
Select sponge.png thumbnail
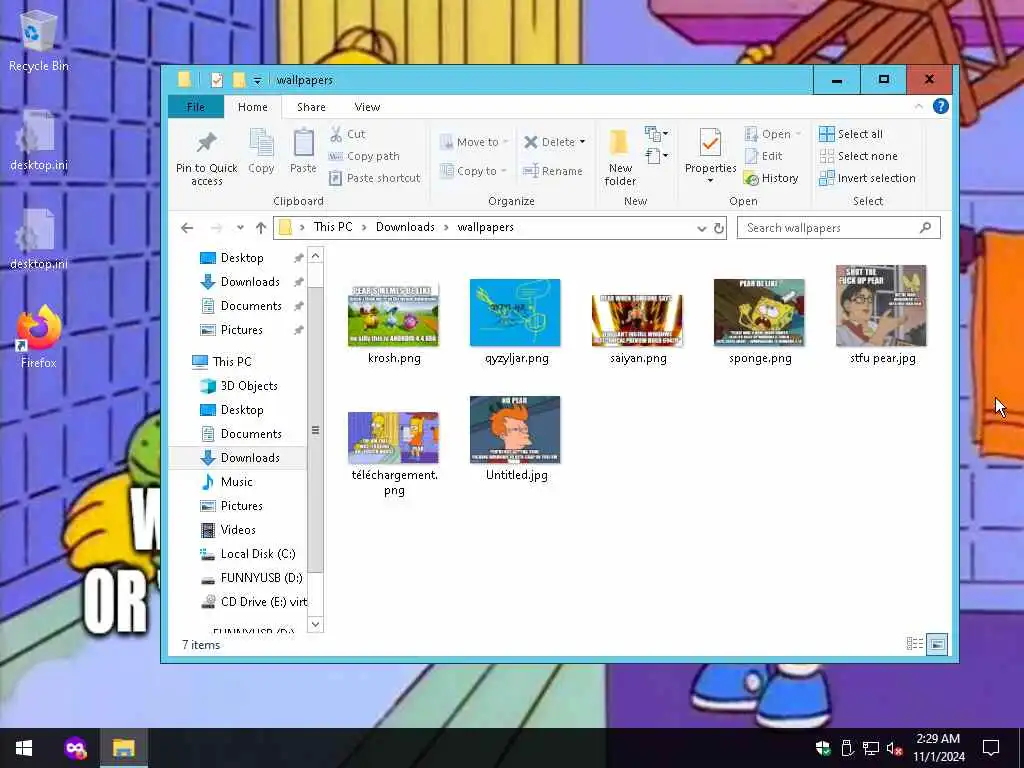point(760,313)
